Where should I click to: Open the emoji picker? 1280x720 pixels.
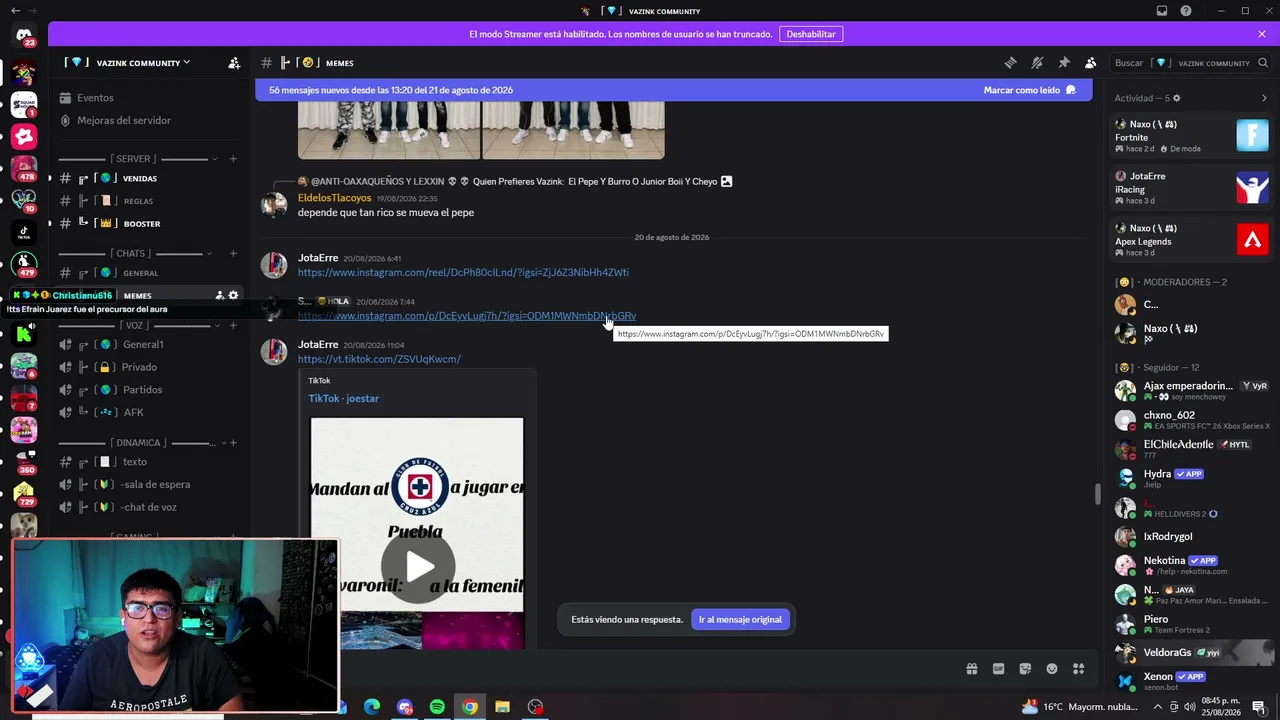pyautogui.click(x=1052, y=669)
